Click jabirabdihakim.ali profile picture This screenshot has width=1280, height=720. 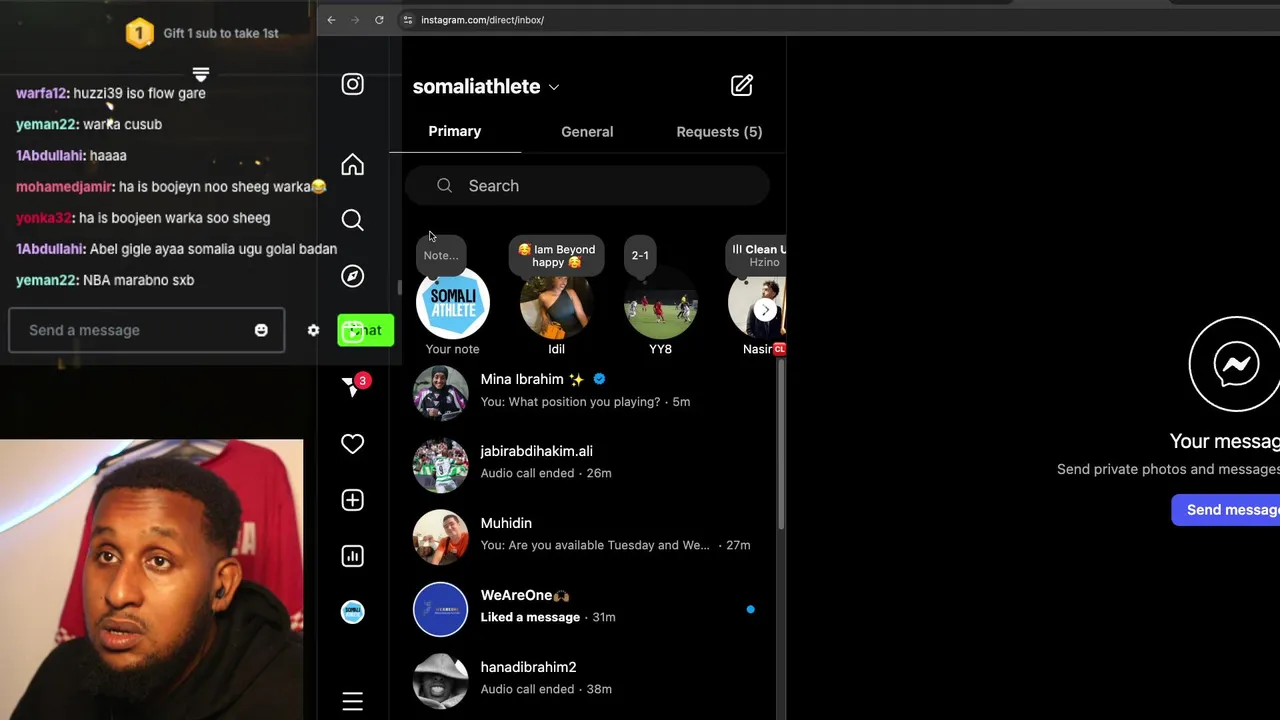(x=440, y=465)
